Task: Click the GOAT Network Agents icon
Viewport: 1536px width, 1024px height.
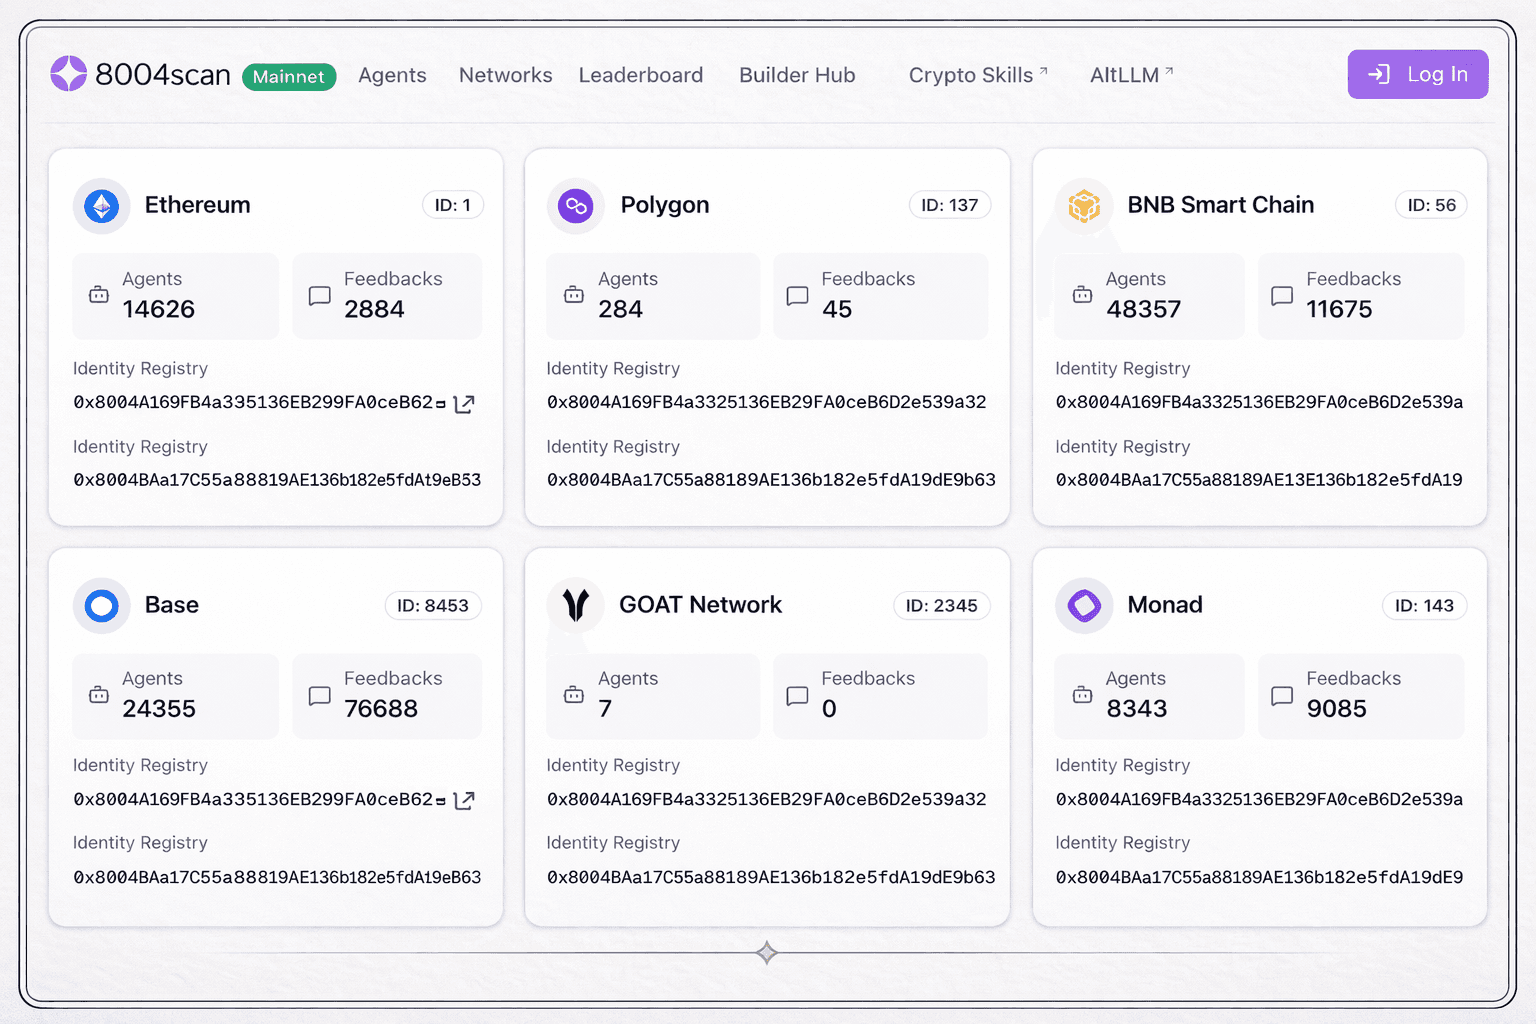Action: 574,694
